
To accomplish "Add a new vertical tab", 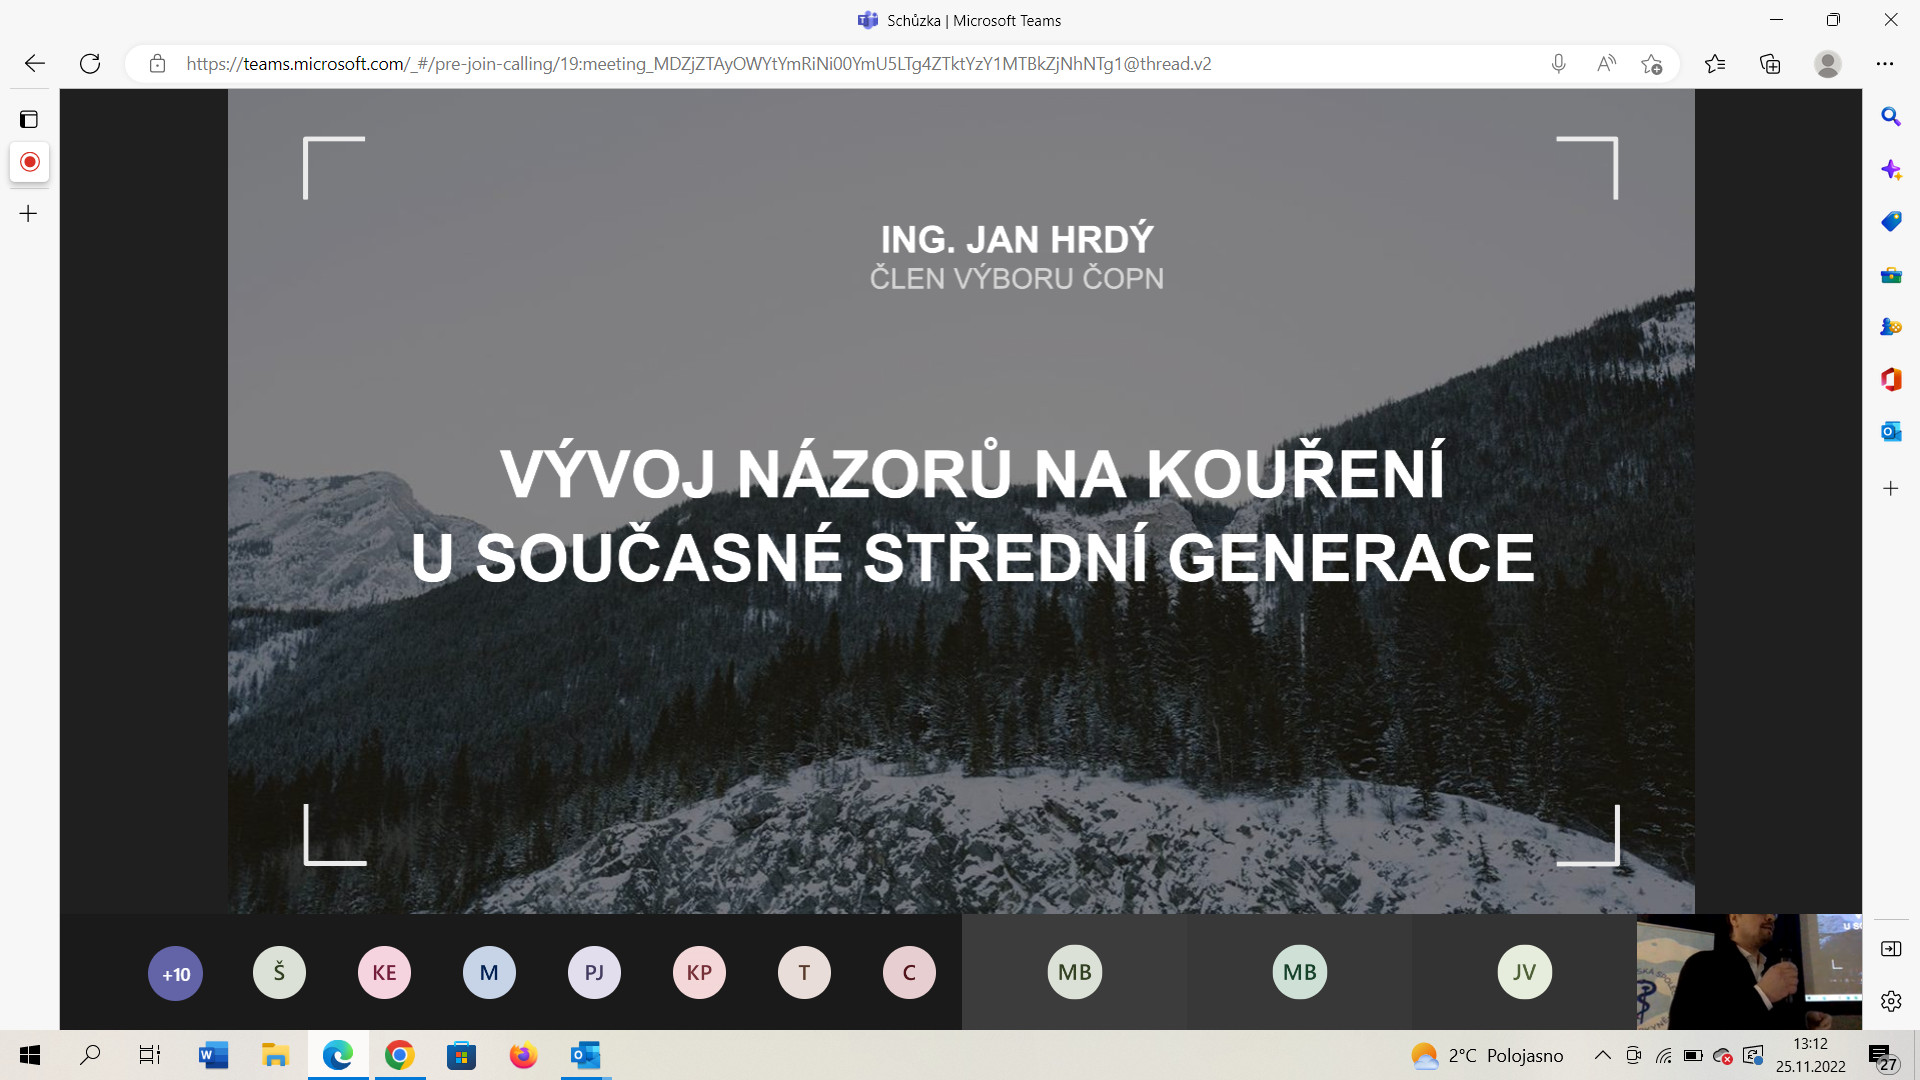I will (x=29, y=214).
